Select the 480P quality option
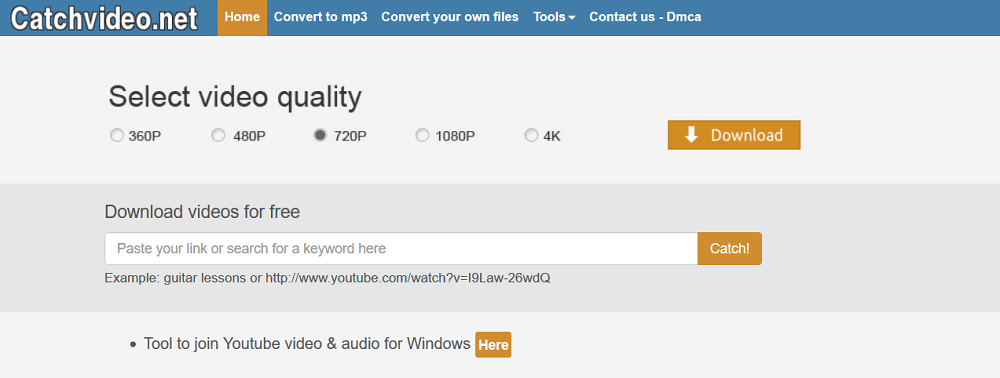This screenshot has width=1000, height=378. click(218, 135)
